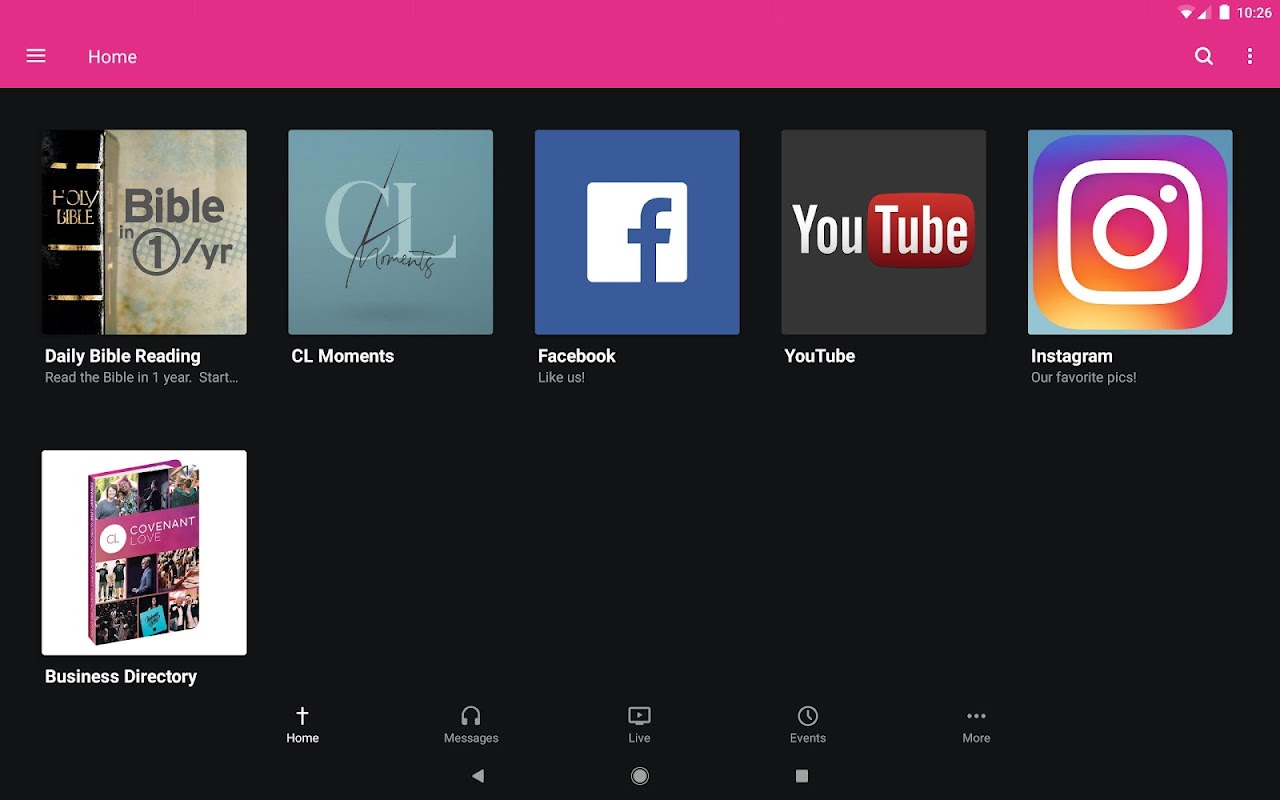Open the three-dot overflow menu
This screenshot has height=800, width=1280.
[1250, 56]
